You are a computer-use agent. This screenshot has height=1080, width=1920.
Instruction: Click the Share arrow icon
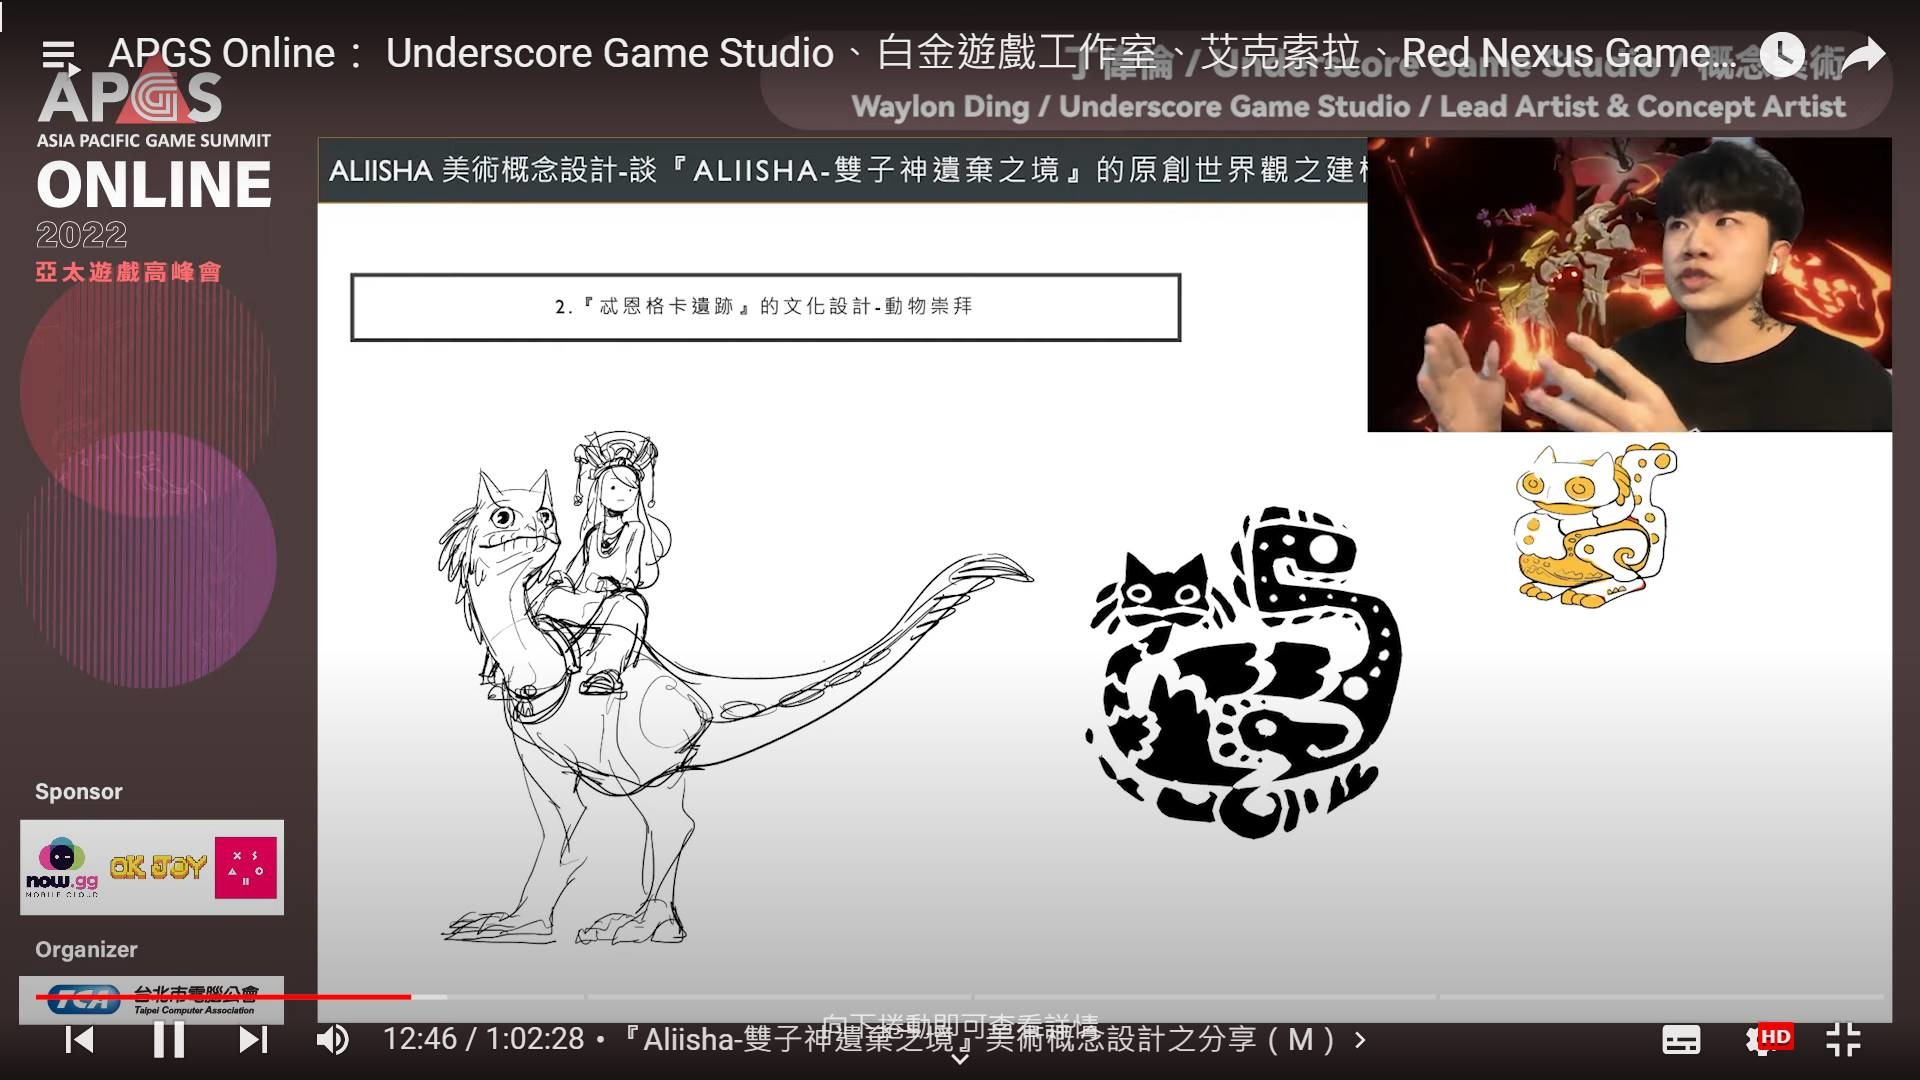[x=1863, y=54]
